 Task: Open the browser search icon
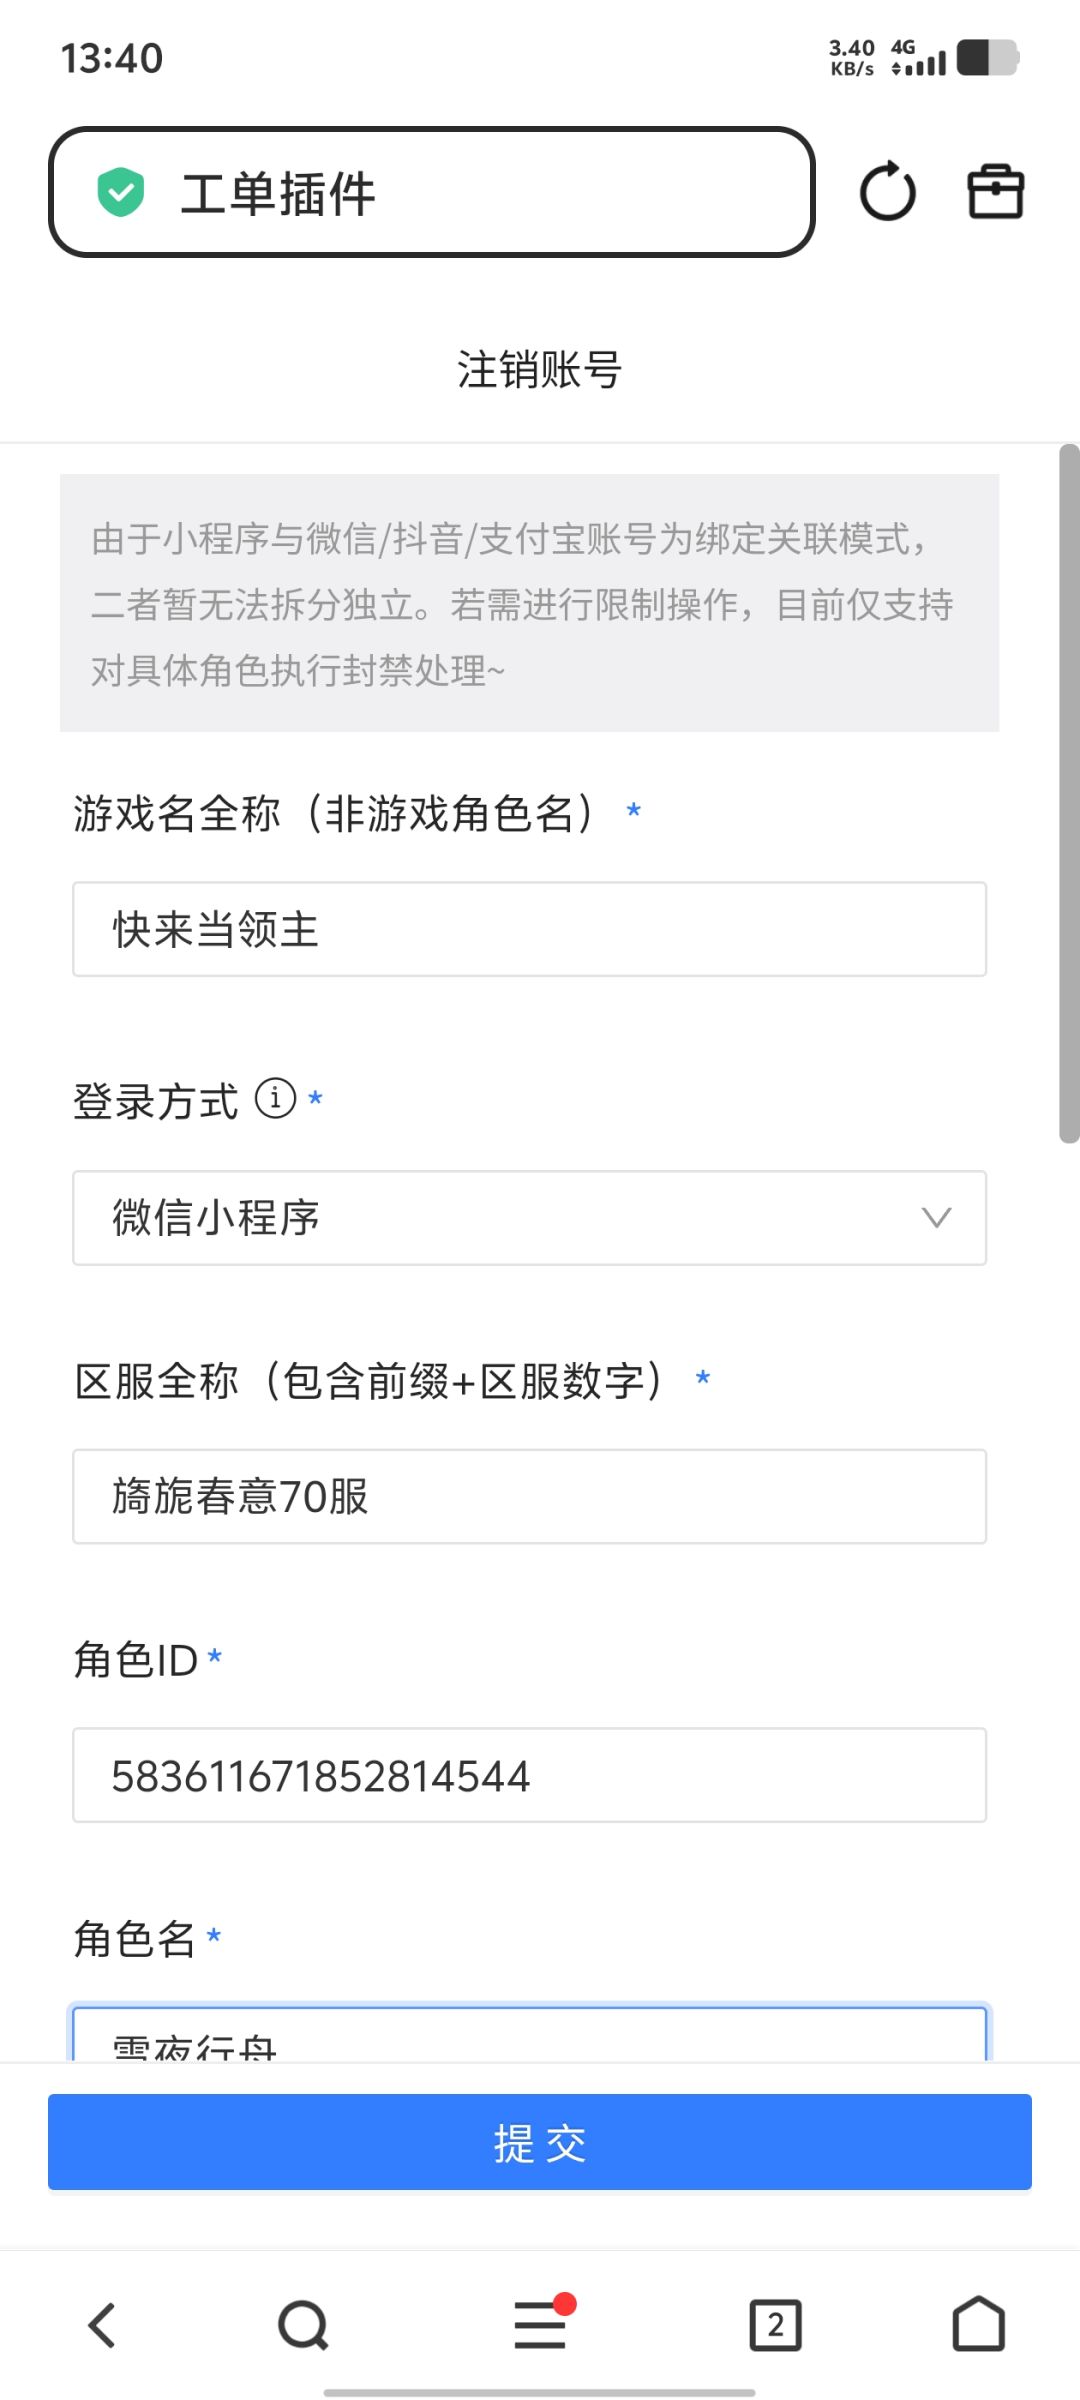tap(303, 2324)
